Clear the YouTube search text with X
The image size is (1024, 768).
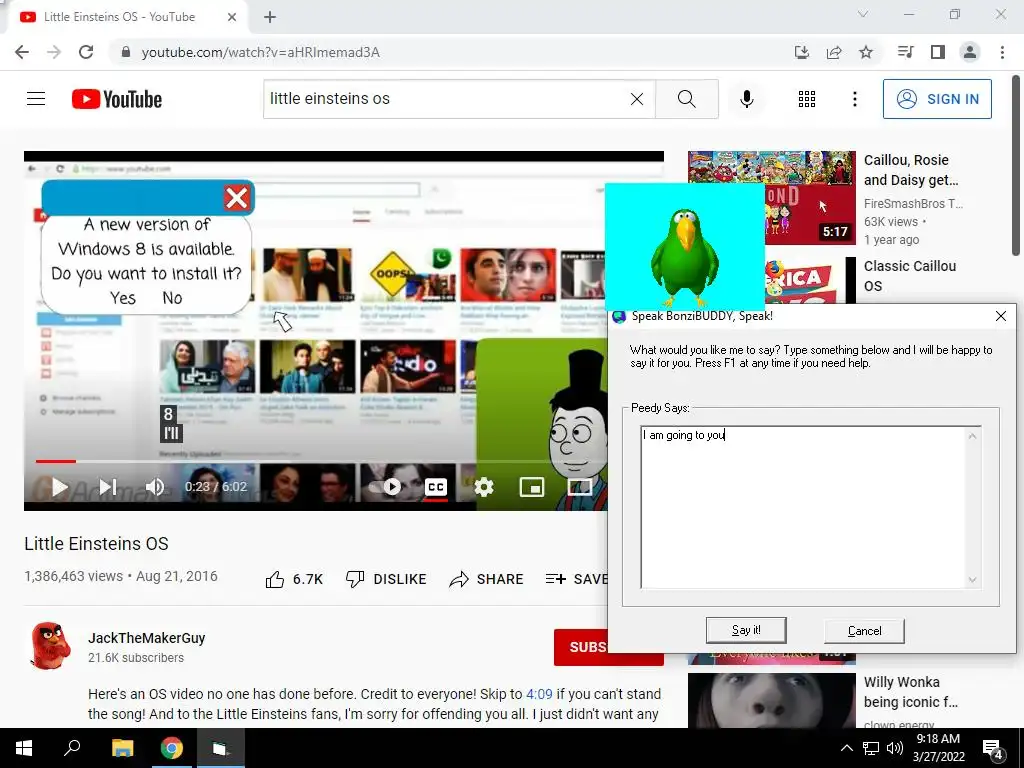pyautogui.click(x=637, y=99)
